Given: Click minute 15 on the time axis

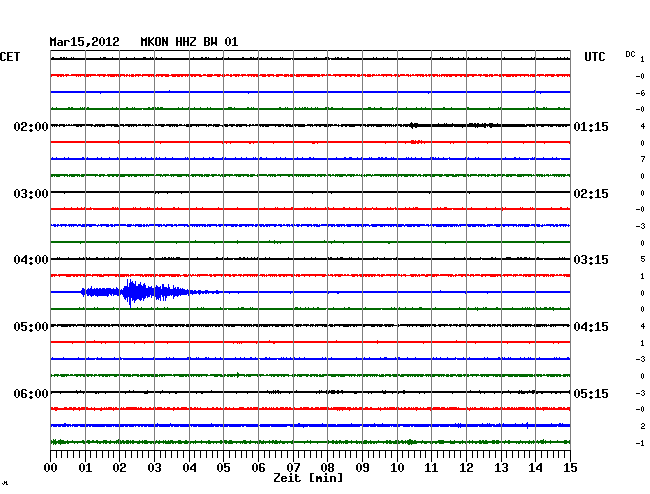Looking at the screenshot, I should pos(570,468).
